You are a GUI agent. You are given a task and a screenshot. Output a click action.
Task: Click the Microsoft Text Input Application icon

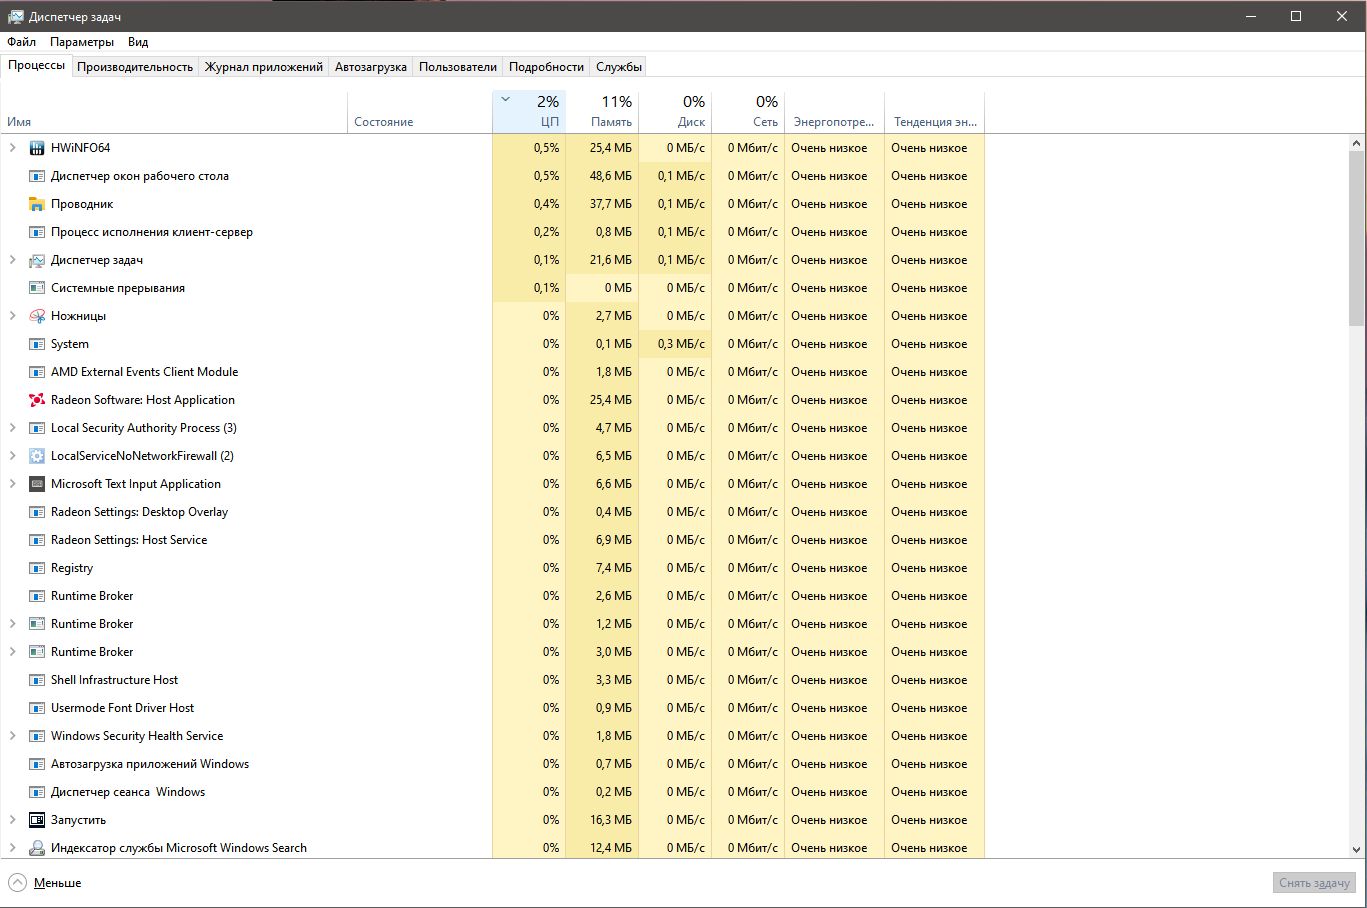coord(37,484)
